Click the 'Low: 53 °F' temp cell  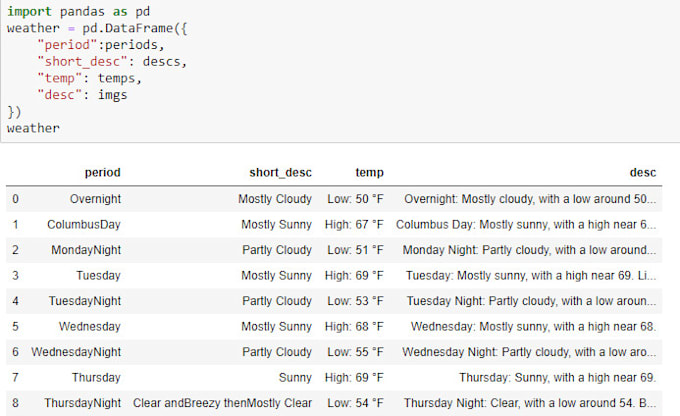[x=355, y=301]
